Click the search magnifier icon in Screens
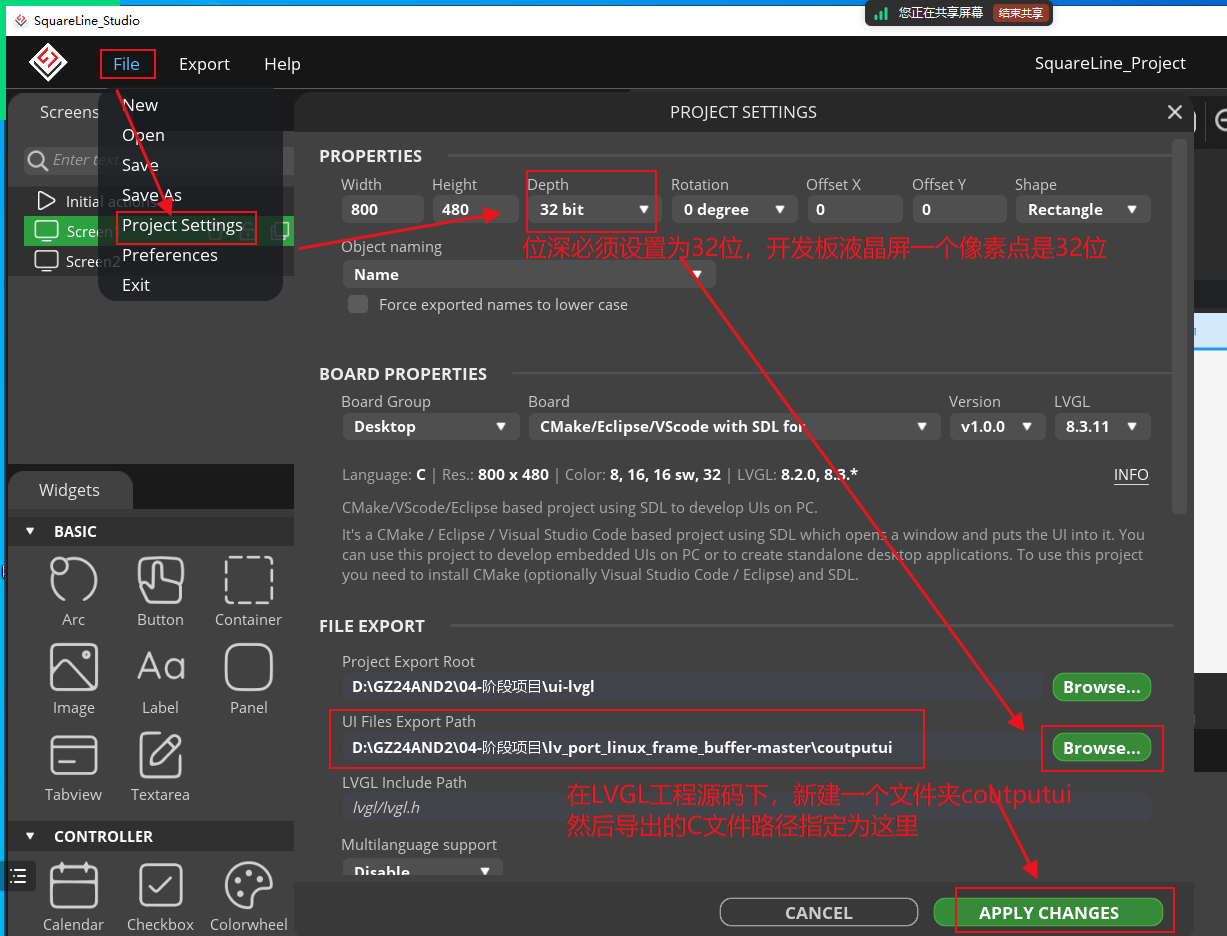 pos(38,160)
